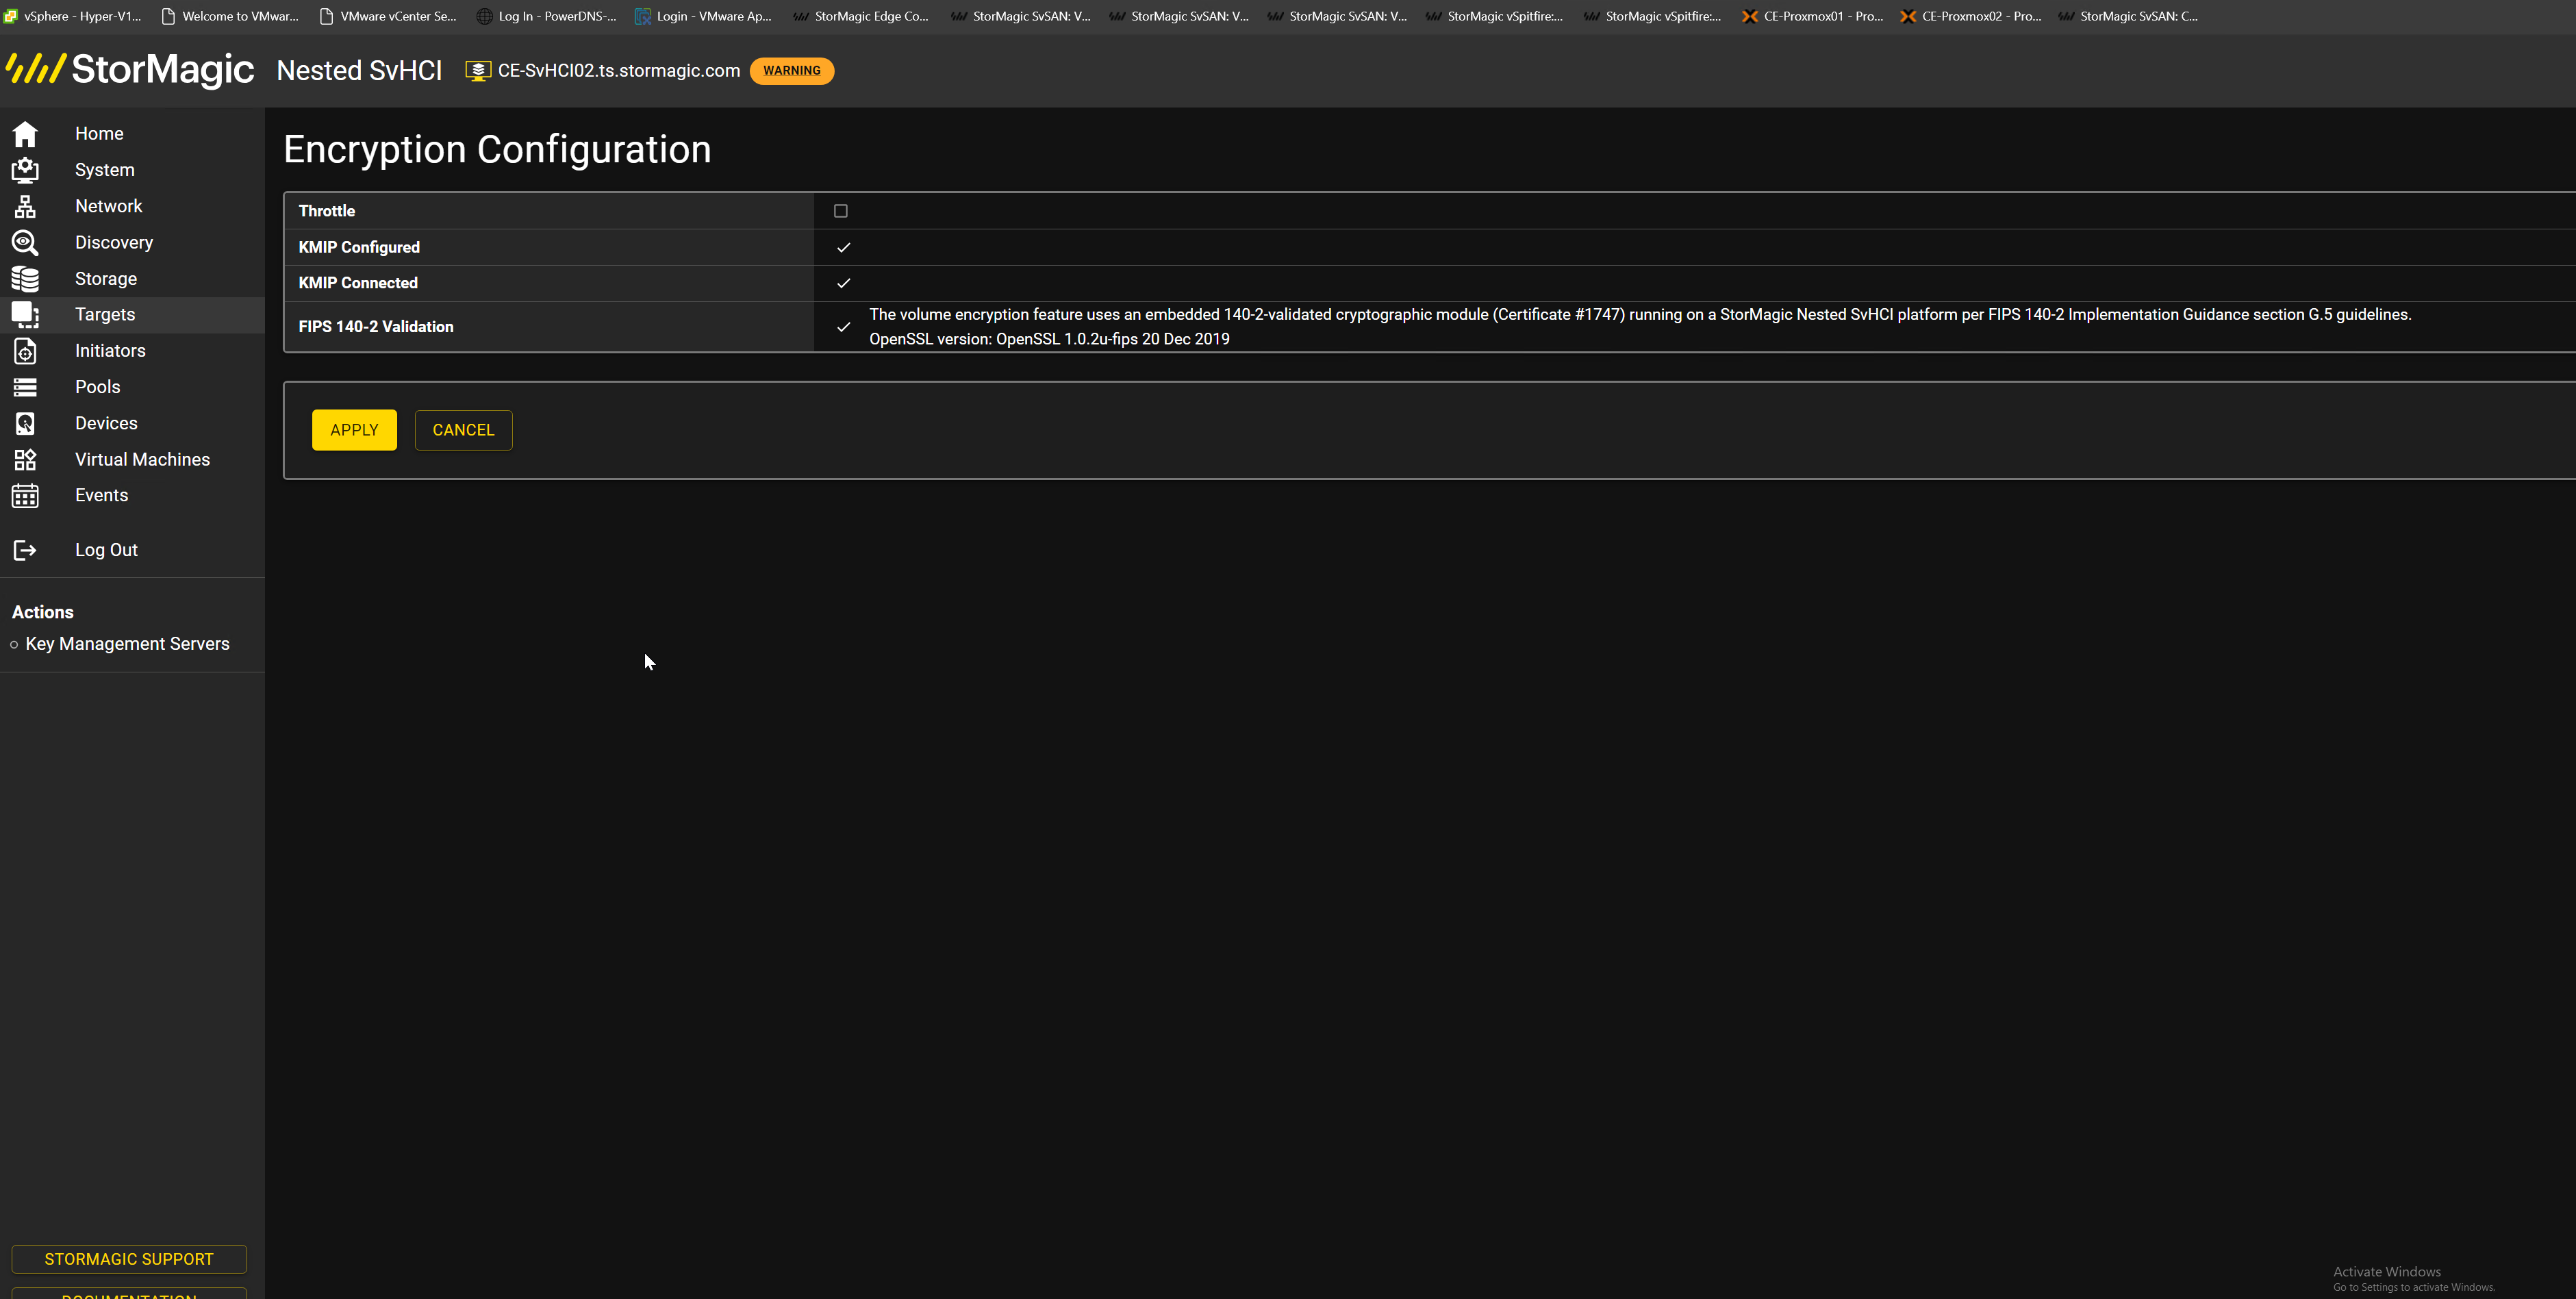Cancel the encryption configuration changes

click(463, 430)
